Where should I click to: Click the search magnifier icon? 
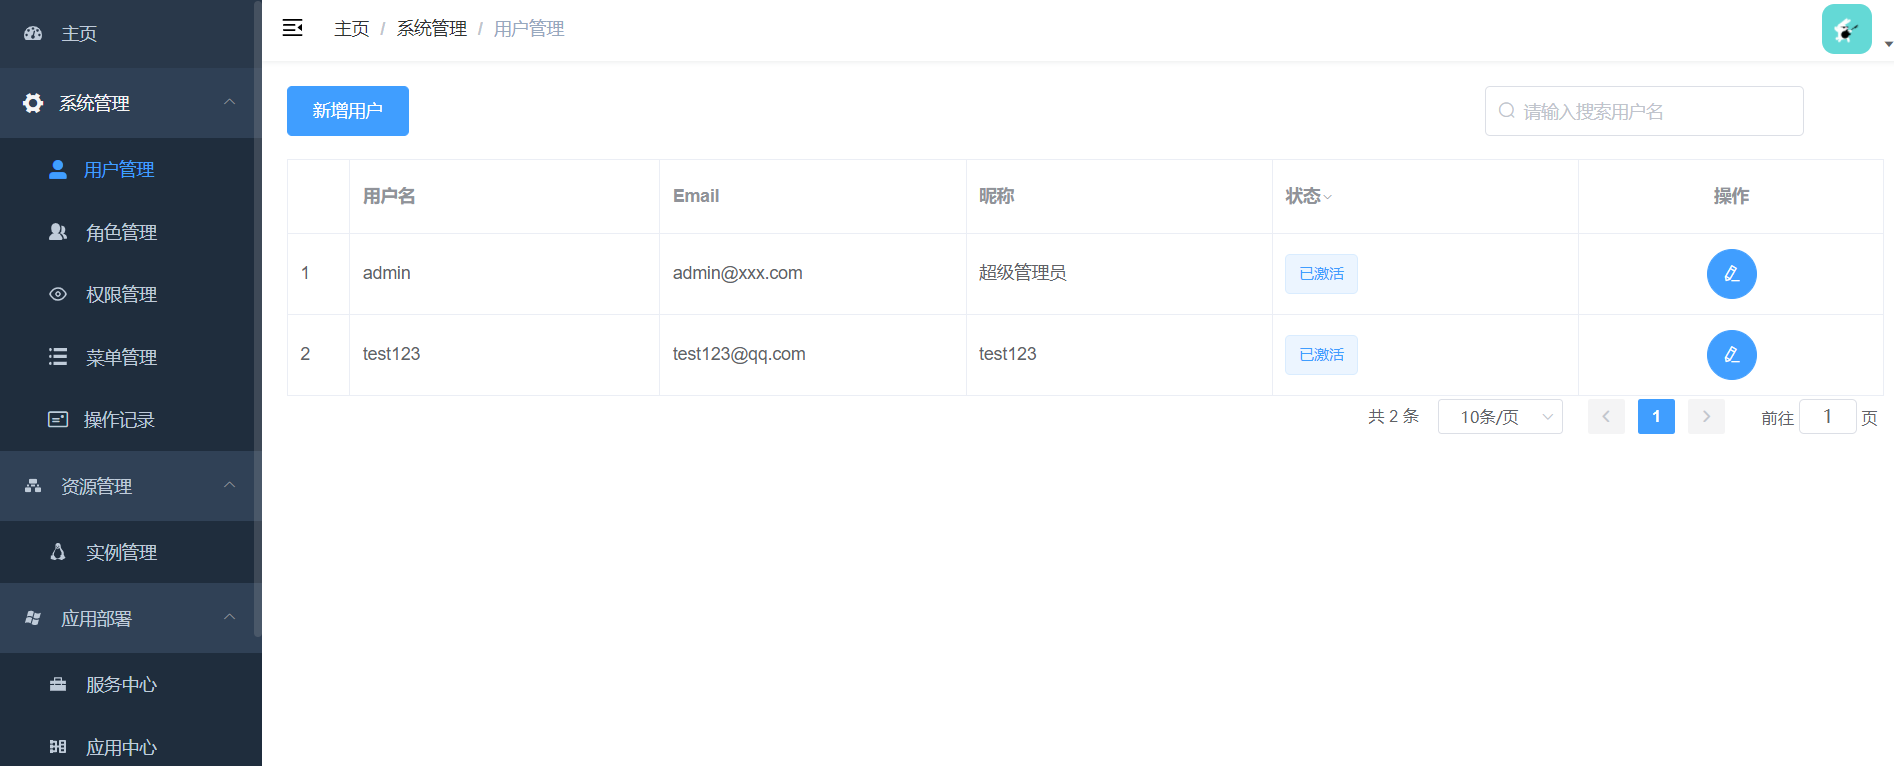(1506, 111)
